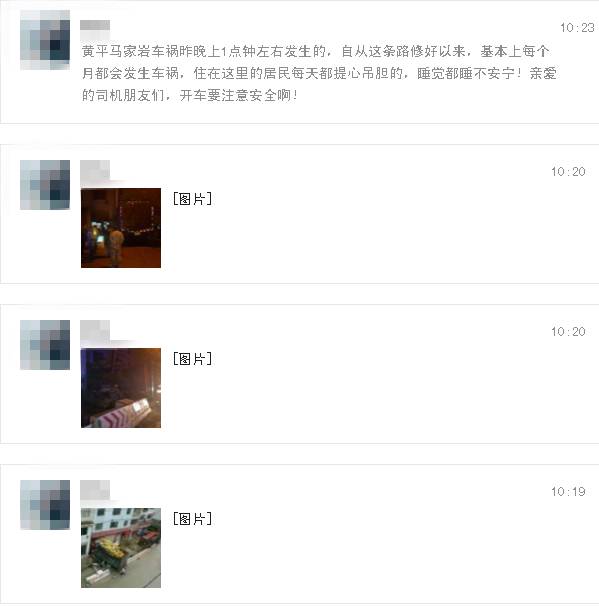Click the [图片] label in the 10:19 post
The height and width of the screenshot is (606, 599).
192,519
